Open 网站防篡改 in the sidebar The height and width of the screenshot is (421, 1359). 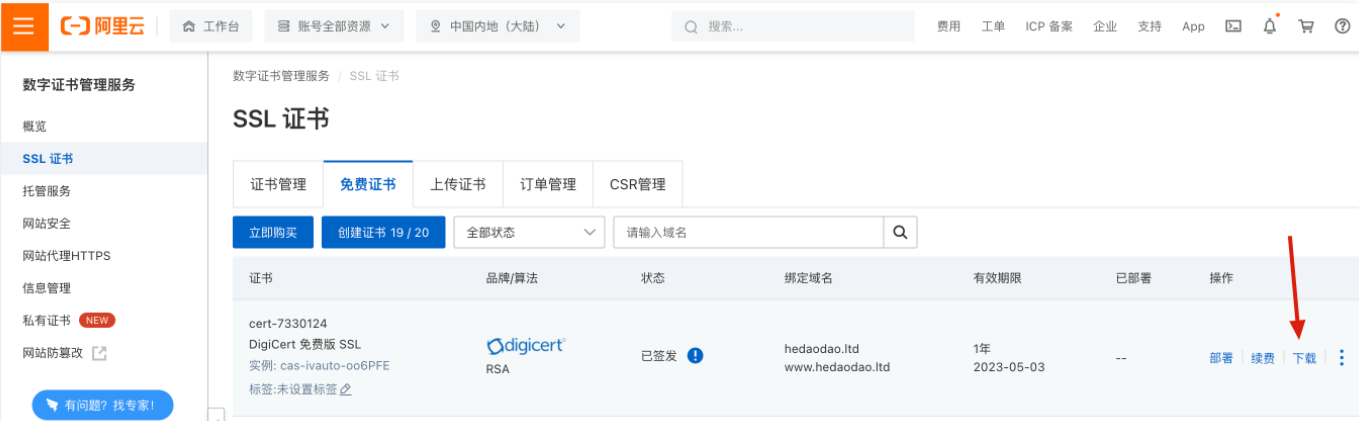coord(53,353)
